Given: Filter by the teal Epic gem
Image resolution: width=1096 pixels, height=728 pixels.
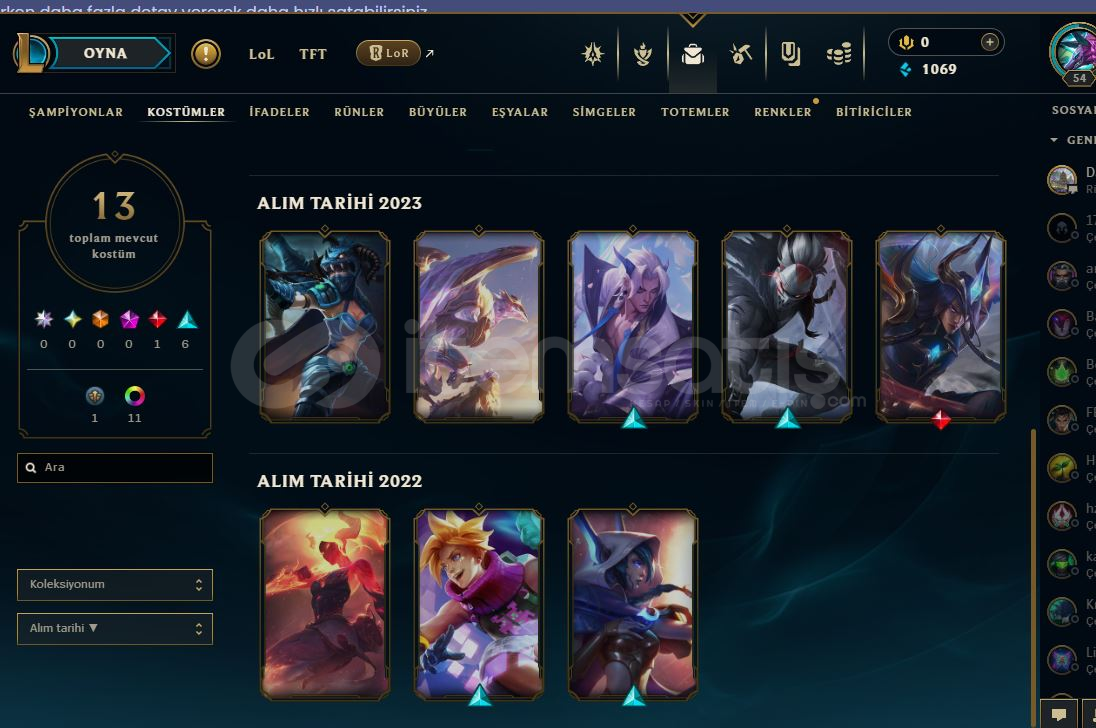Looking at the screenshot, I should coord(187,319).
